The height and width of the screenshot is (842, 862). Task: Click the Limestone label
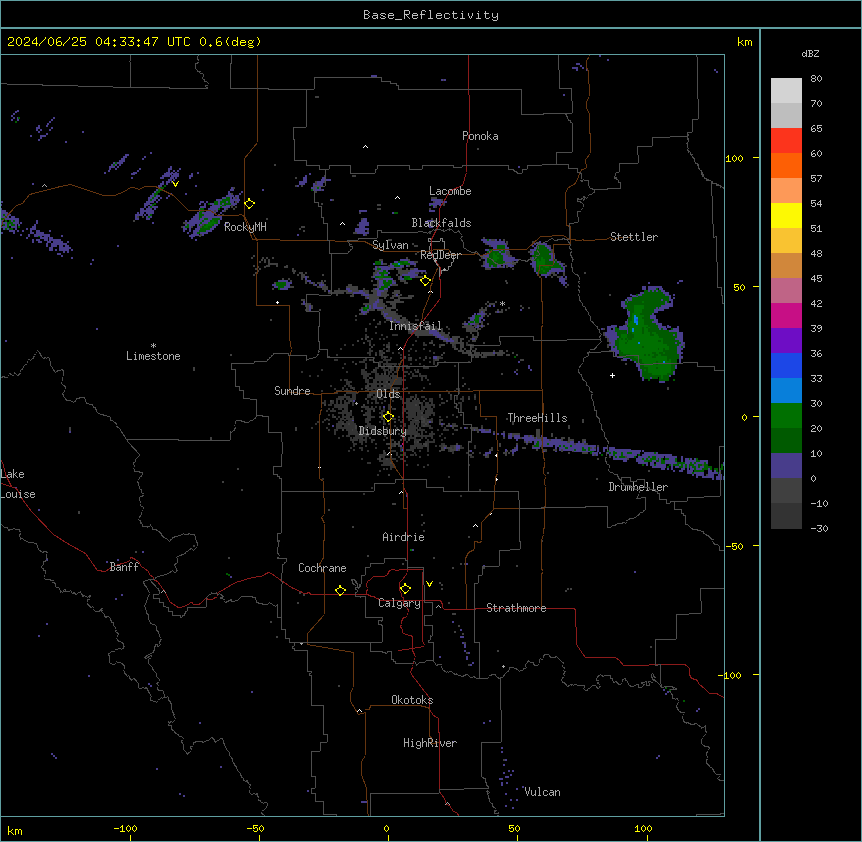(x=153, y=356)
